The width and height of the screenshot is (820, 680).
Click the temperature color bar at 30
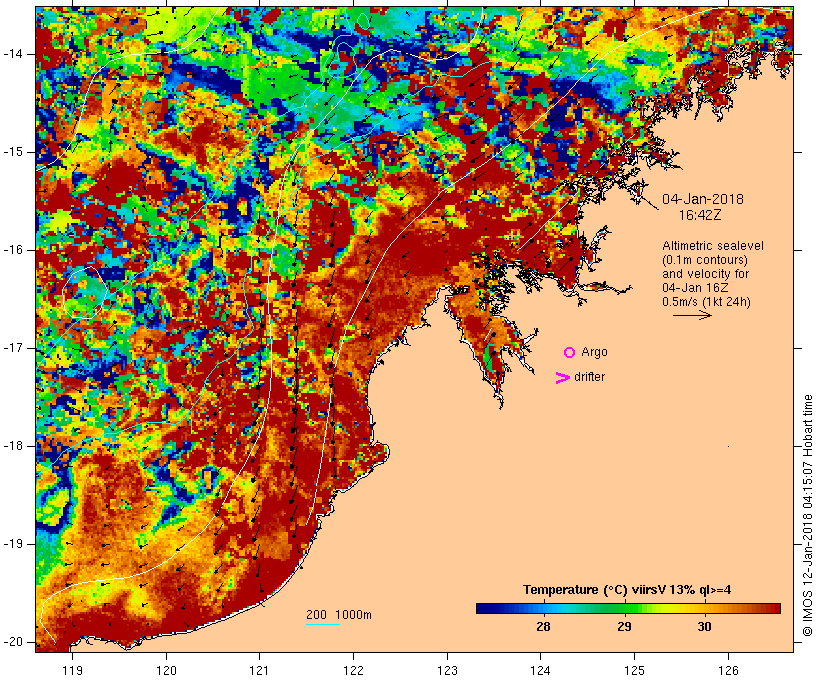point(704,608)
